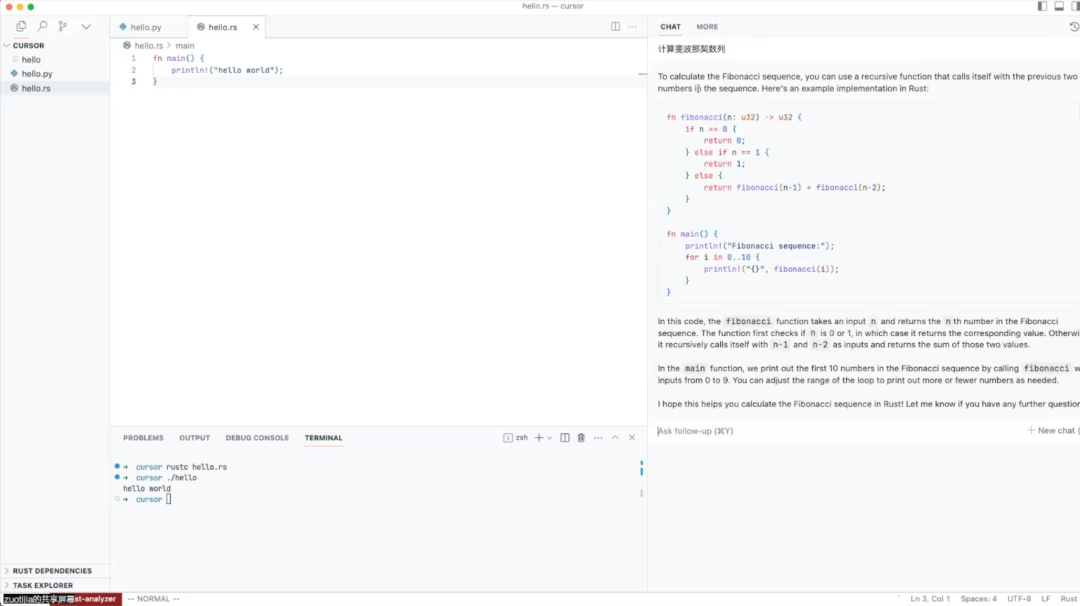This screenshot has height=606, width=1080.
Task: Maximize panel with the up chevron
Action: coord(615,438)
